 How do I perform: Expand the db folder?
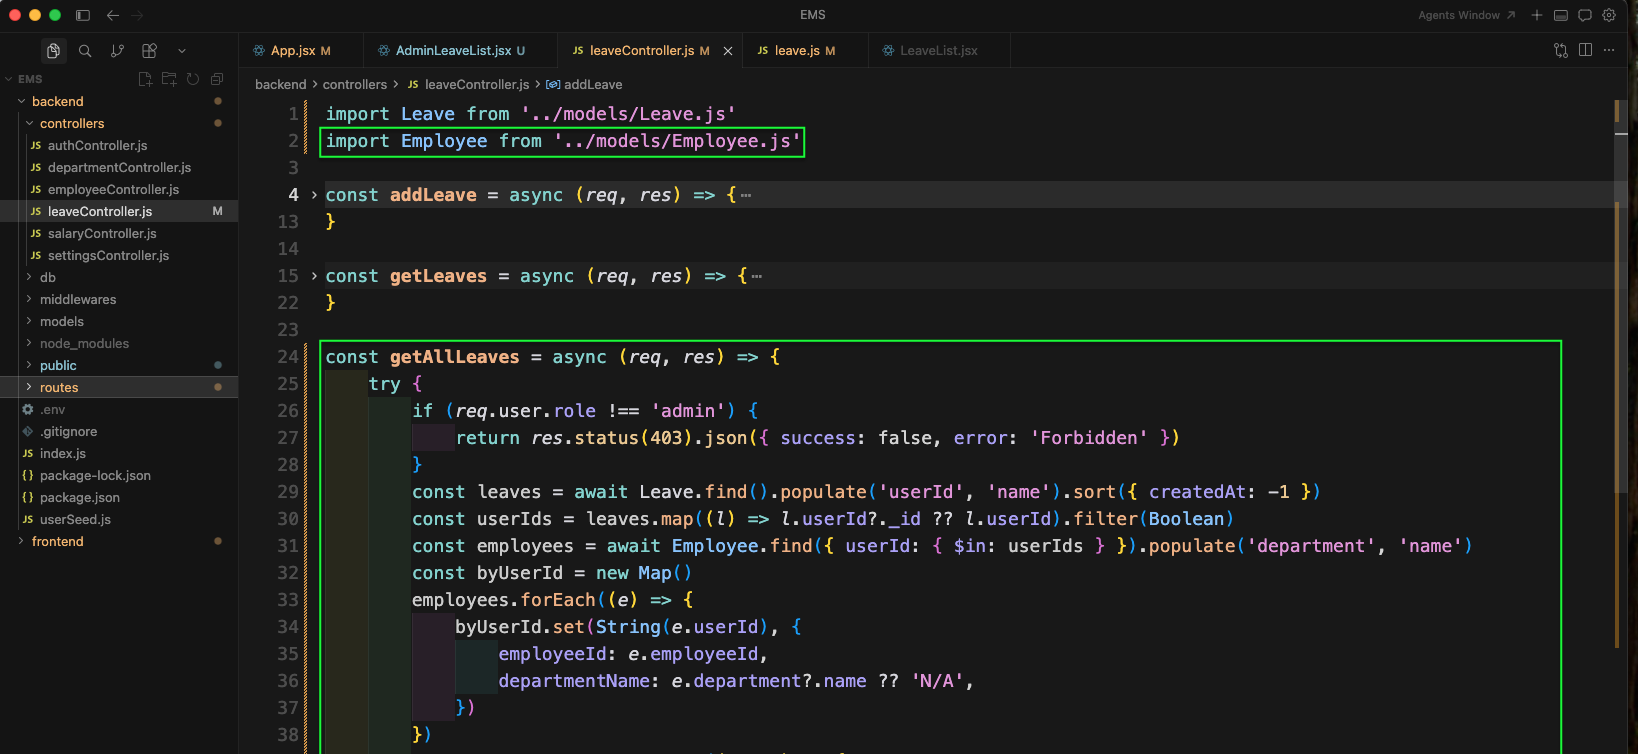[29, 277]
